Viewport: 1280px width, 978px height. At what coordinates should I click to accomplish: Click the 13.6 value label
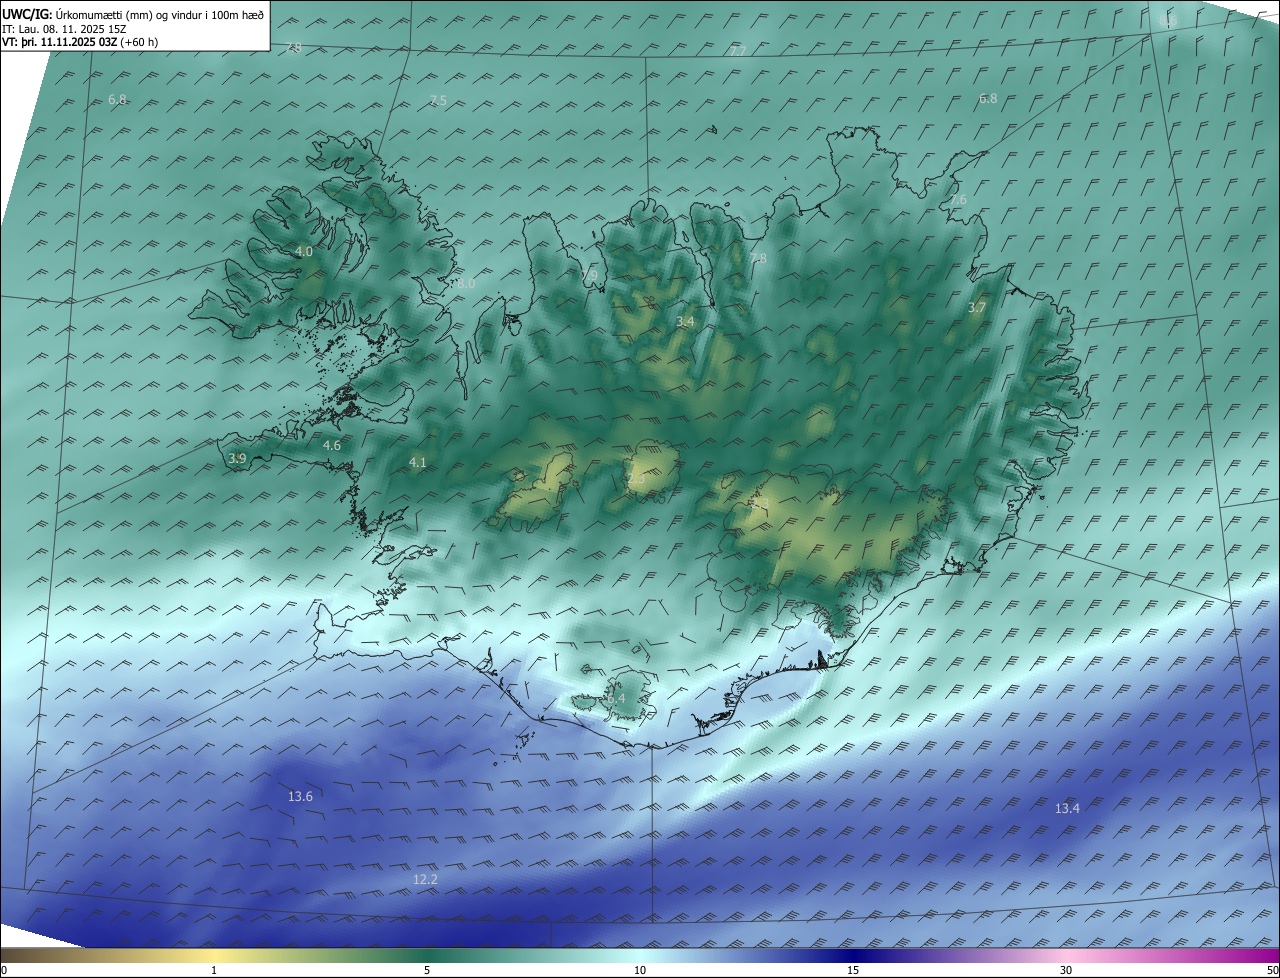(x=300, y=797)
